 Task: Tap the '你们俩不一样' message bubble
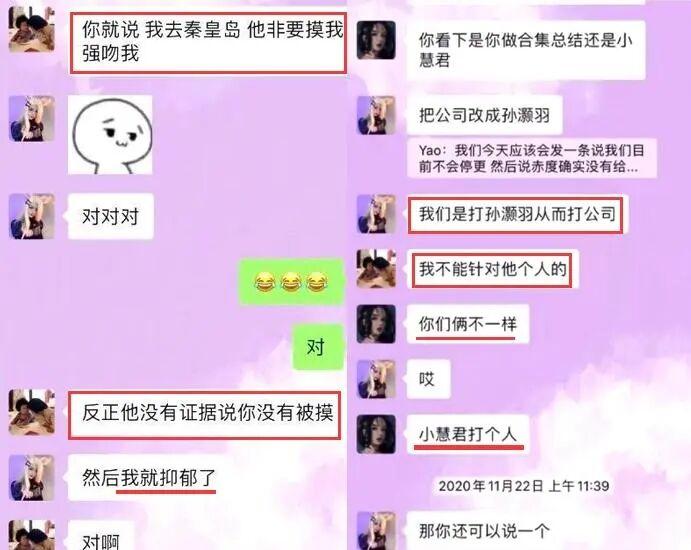[467, 324]
